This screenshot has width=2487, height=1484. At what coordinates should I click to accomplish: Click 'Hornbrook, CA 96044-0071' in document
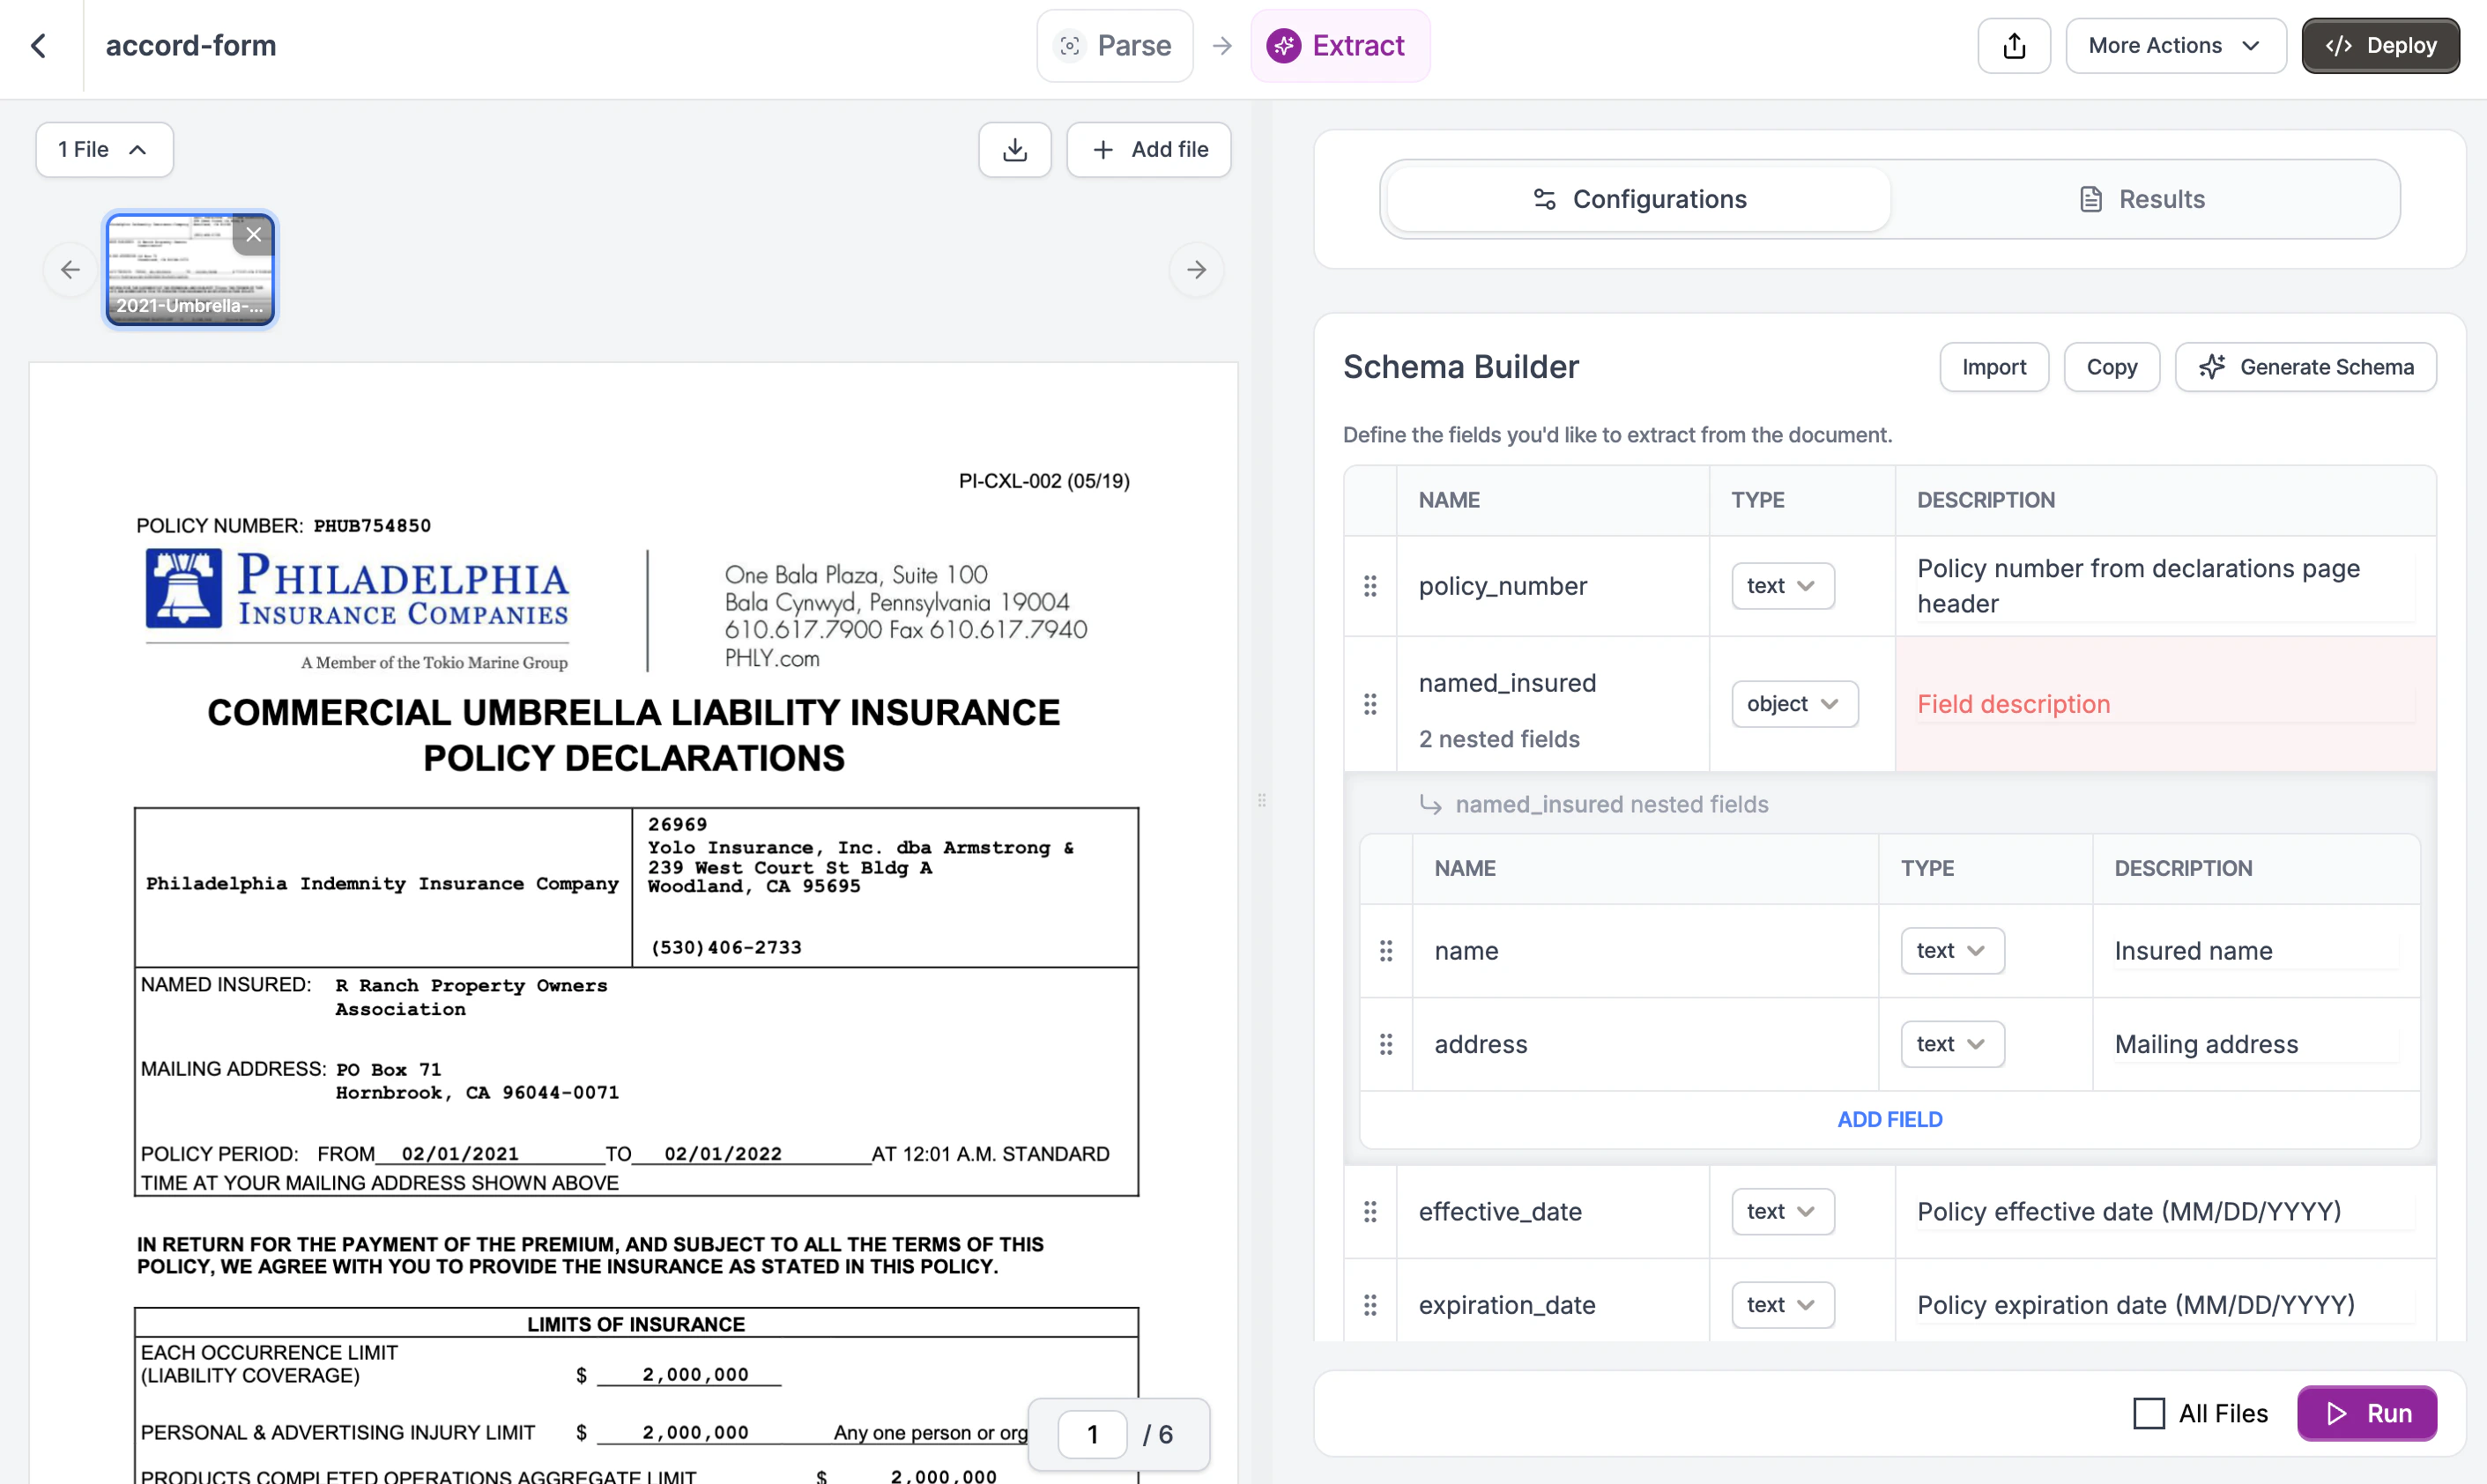pos(477,1092)
